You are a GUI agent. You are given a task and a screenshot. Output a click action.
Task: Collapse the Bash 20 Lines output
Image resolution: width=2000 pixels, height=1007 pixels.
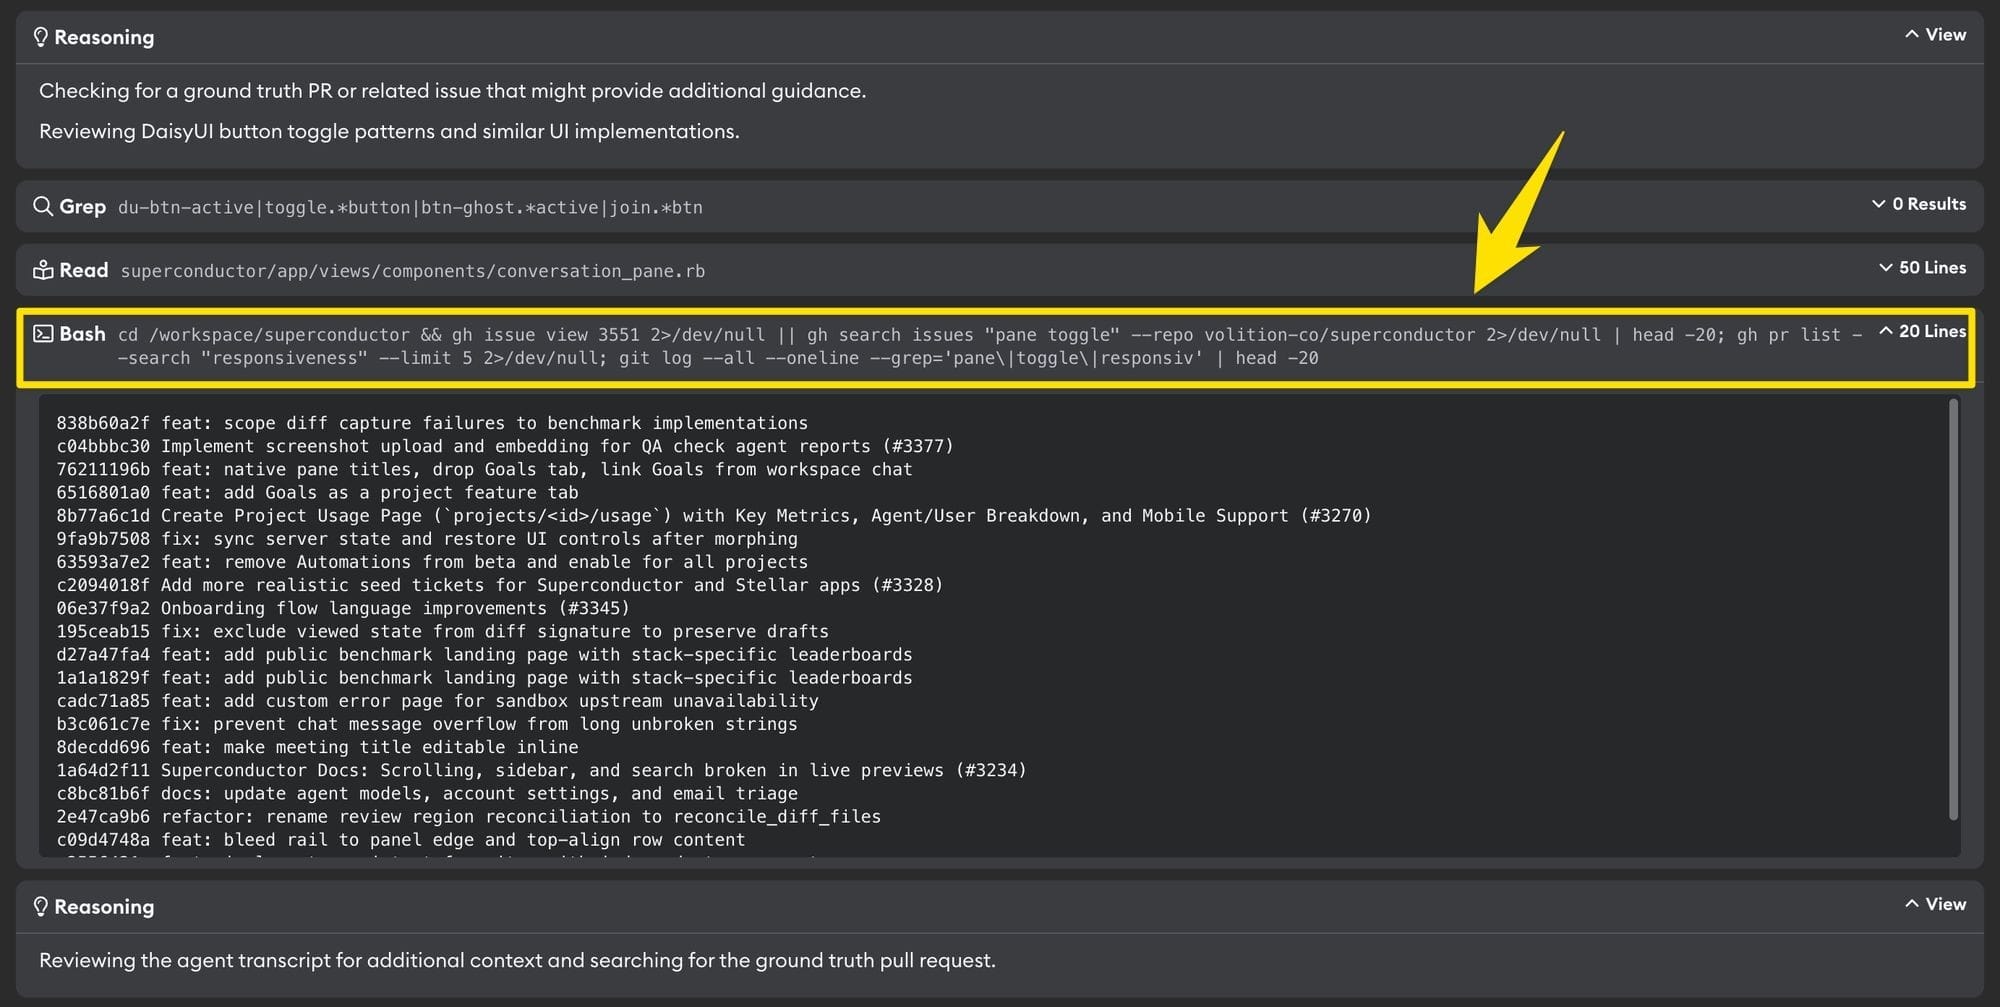tap(1922, 331)
